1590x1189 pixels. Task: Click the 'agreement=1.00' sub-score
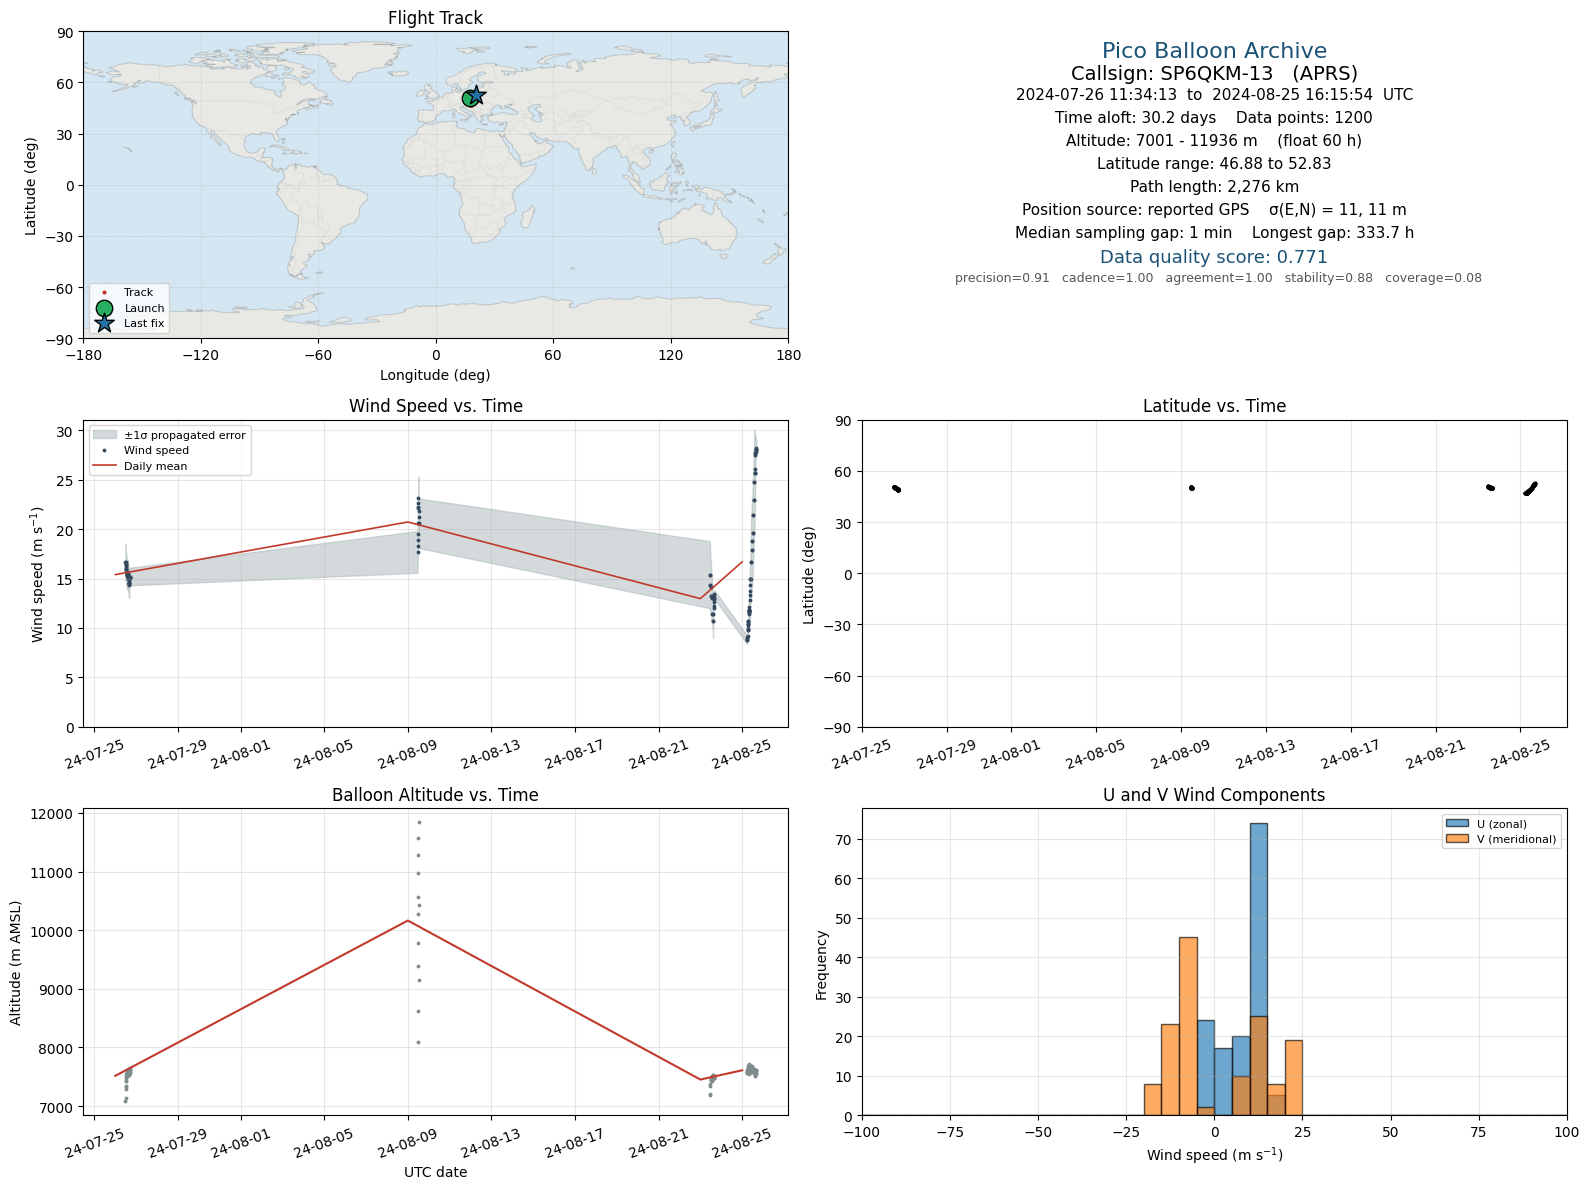pyautogui.click(x=1219, y=278)
